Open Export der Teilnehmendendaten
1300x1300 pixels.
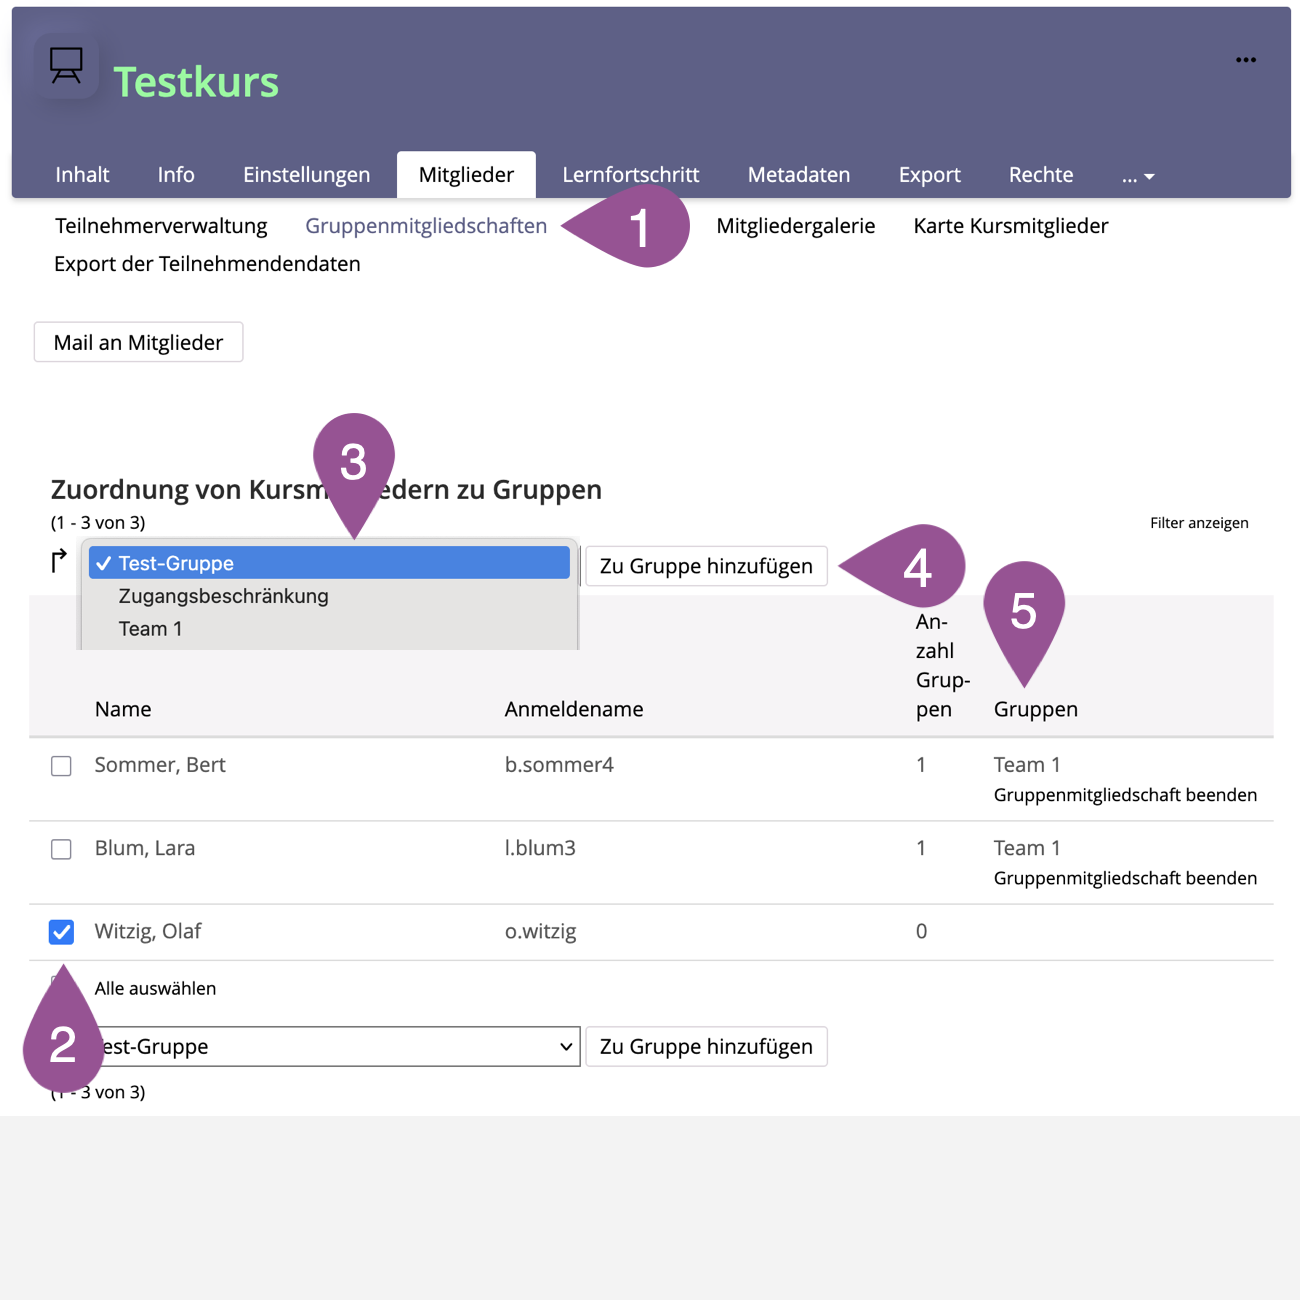pyautogui.click(x=207, y=264)
